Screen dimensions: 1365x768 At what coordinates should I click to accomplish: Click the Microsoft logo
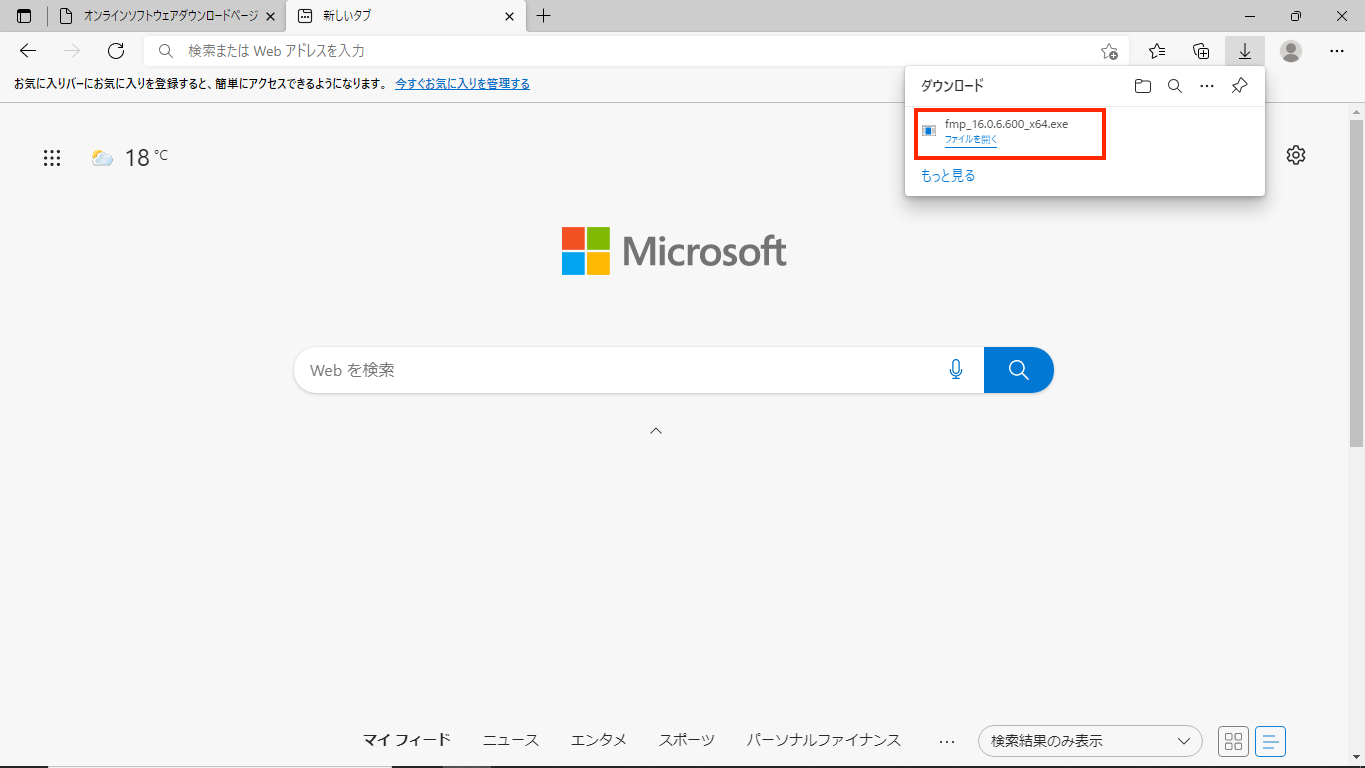point(674,251)
